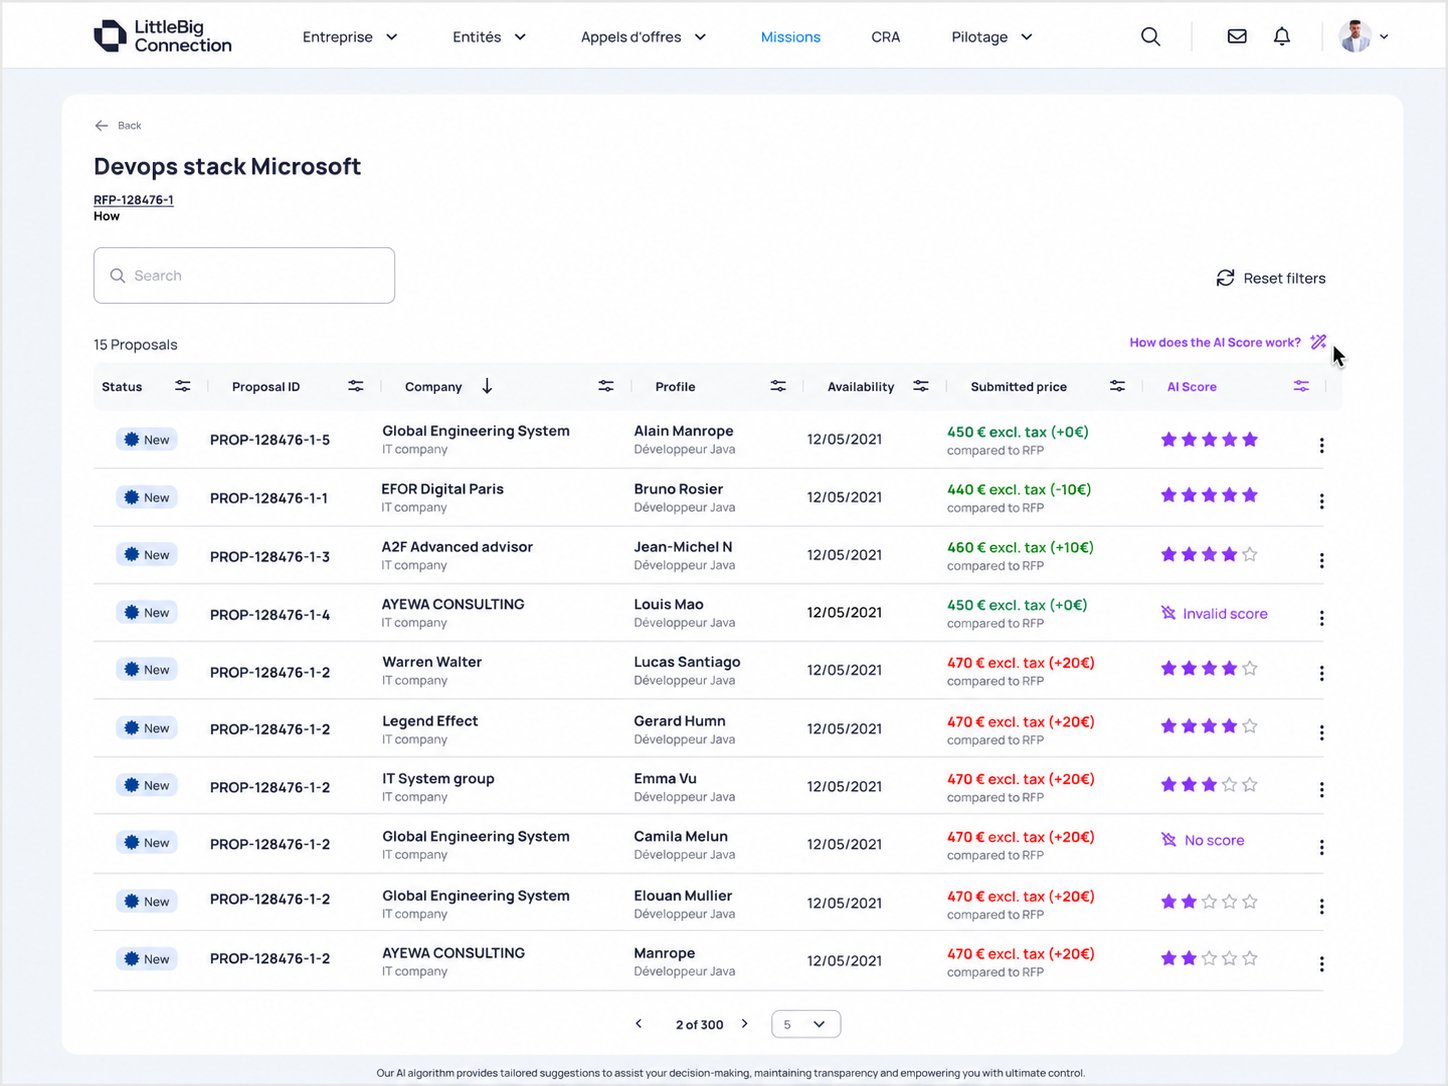Image resolution: width=1448 pixels, height=1086 pixels.
Task: Open the Submitted price column filter icon
Action: (1118, 386)
